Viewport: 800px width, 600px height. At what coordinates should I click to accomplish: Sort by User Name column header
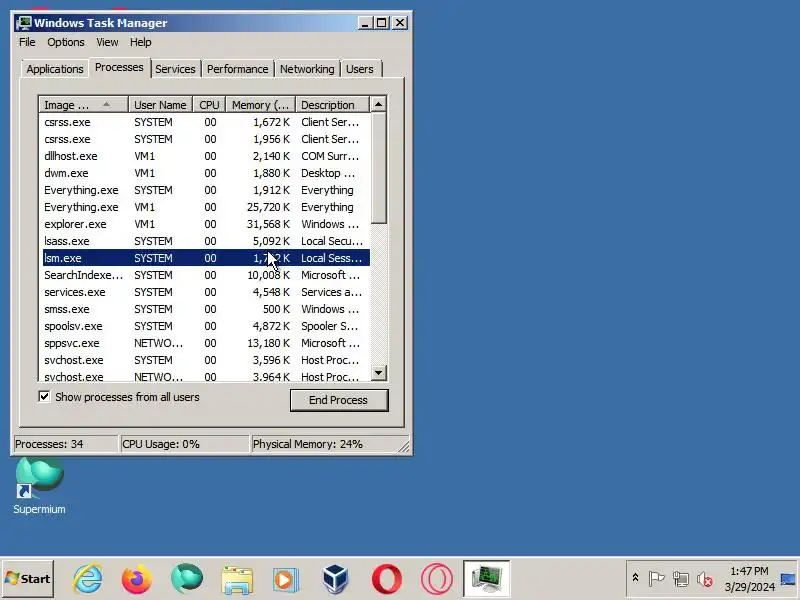[160, 105]
